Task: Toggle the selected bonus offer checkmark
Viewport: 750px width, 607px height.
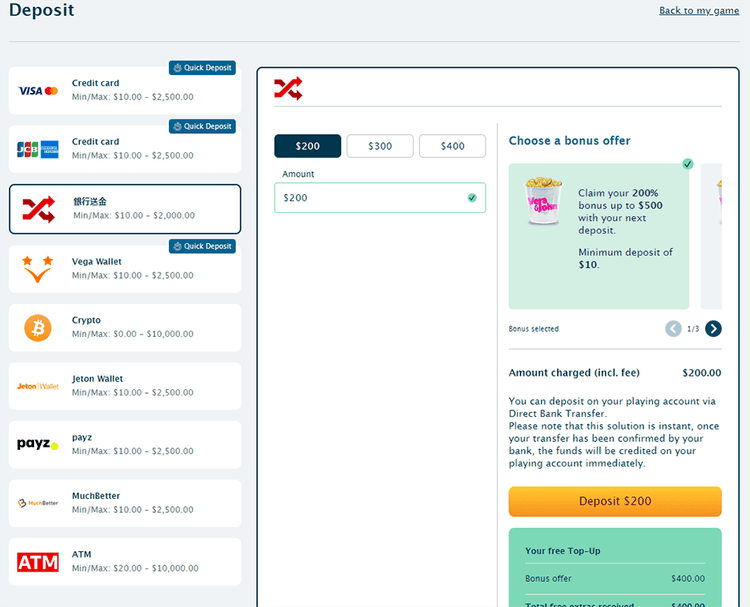Action: point(688,164)
